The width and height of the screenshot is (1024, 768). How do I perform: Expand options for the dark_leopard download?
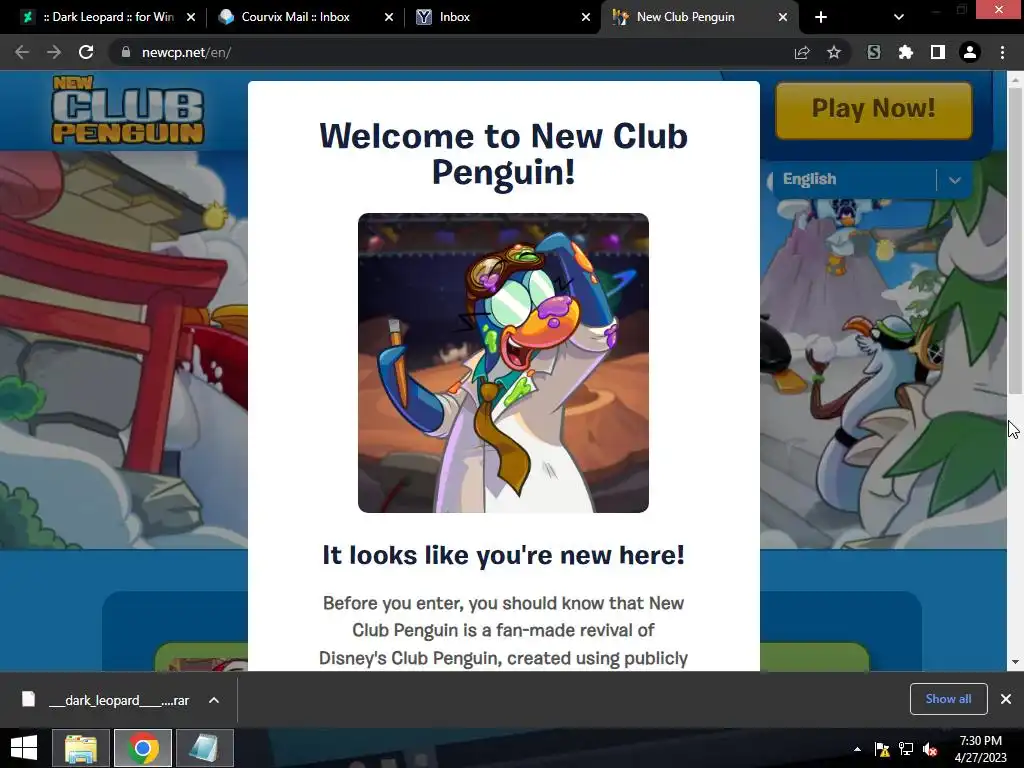[x=214, y=700]
